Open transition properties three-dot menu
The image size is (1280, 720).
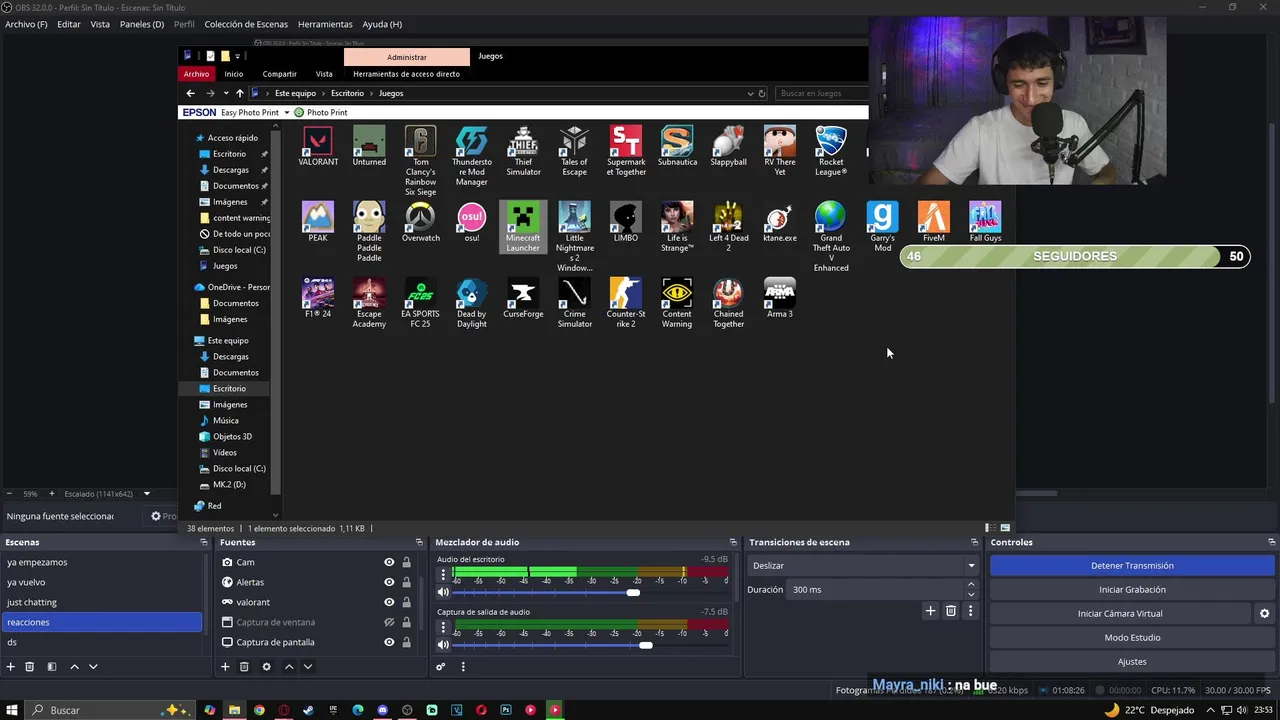click(970, 611)
